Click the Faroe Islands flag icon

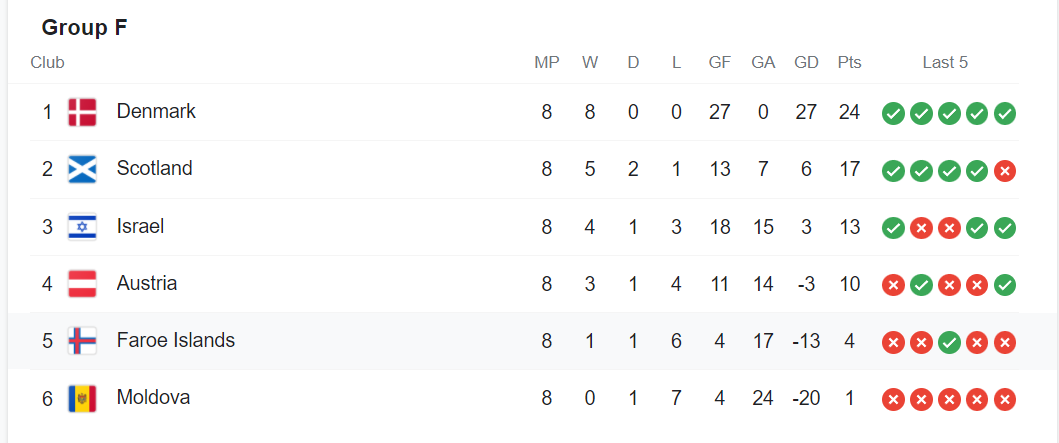pos(82,341)
